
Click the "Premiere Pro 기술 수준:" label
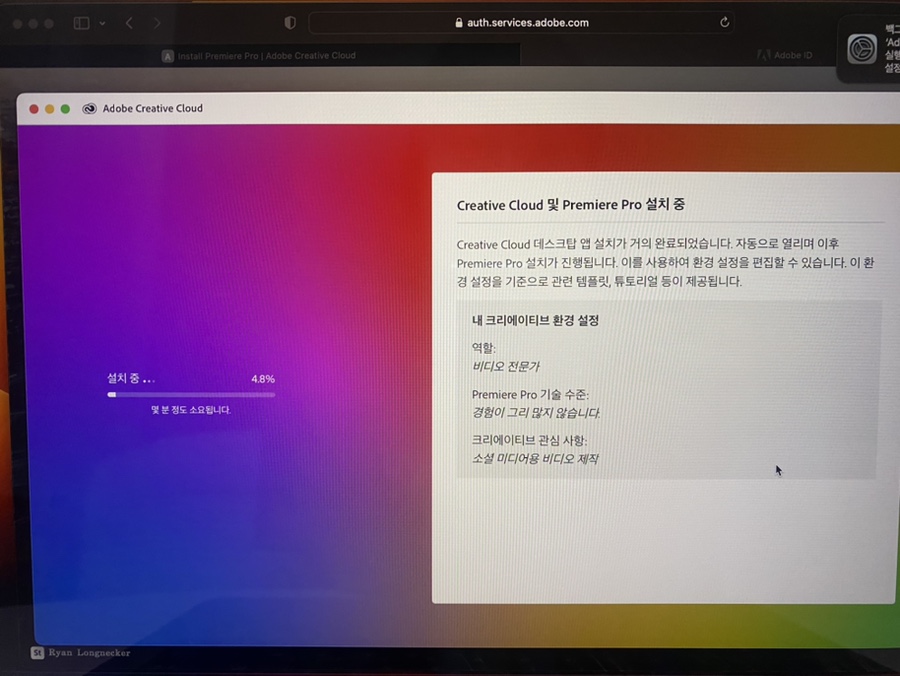tap(530, 394)
